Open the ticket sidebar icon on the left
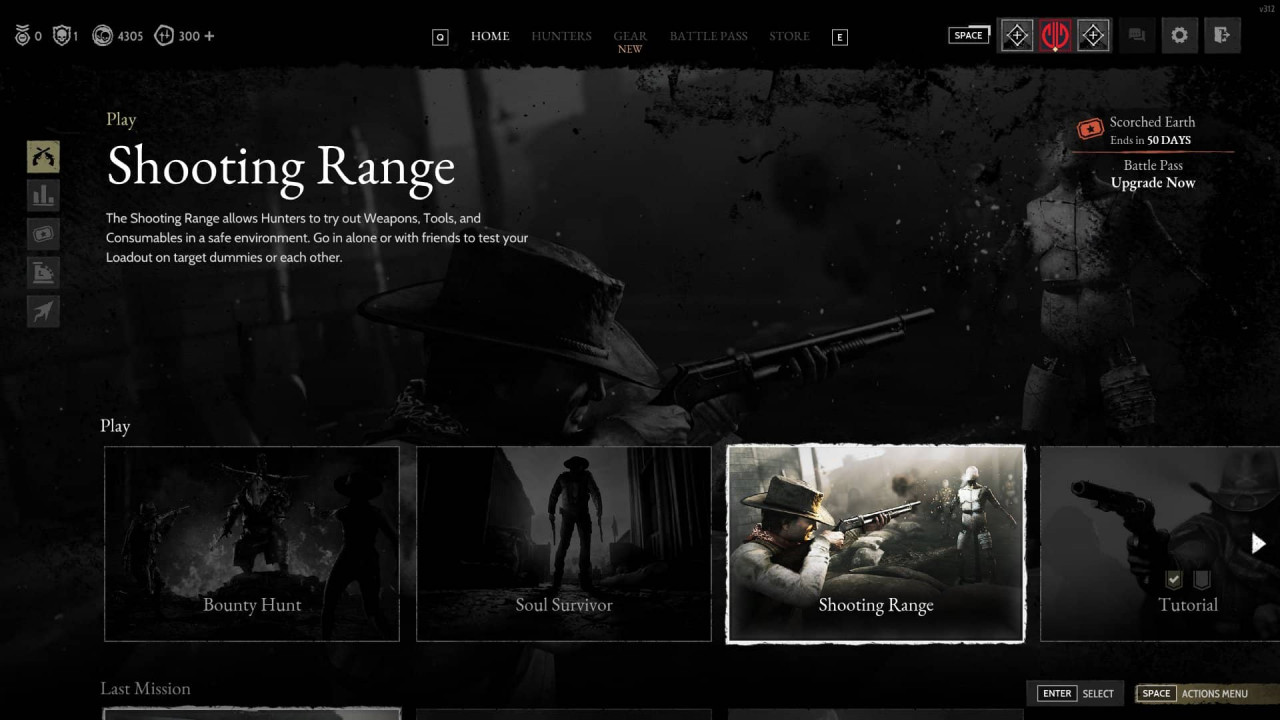This screenshot has width=1280, height=720. click(x=43, y=234)
